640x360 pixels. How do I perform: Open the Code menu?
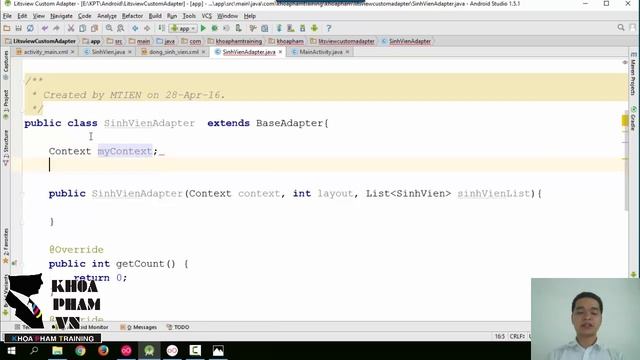(x=84, y=16)
